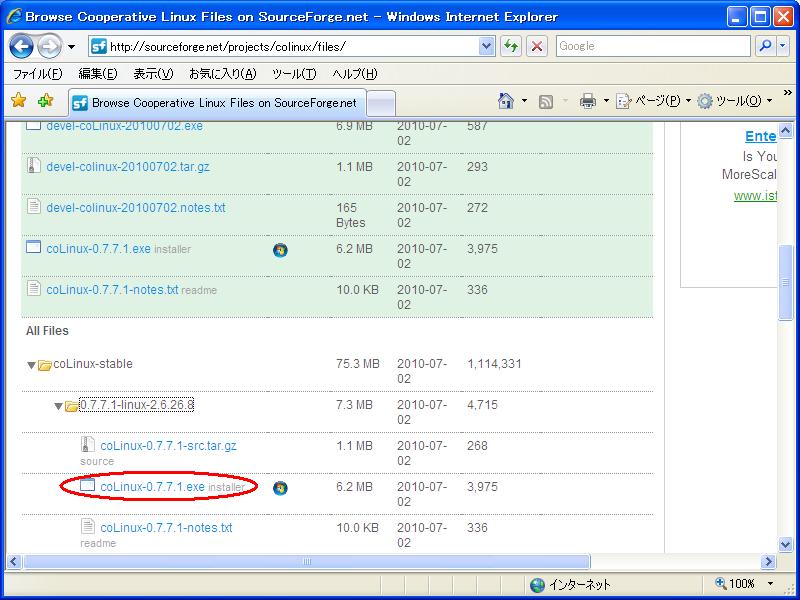Click the vertical scrollbar up arrow

coord(786,130)
